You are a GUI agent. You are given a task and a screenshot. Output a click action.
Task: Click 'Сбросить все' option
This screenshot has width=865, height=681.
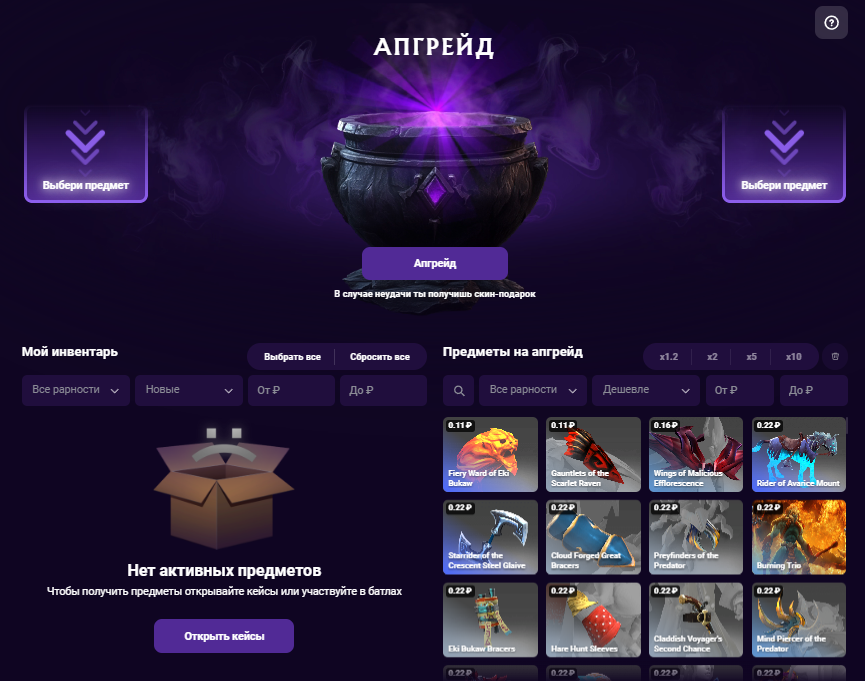(x=380, y=357)
